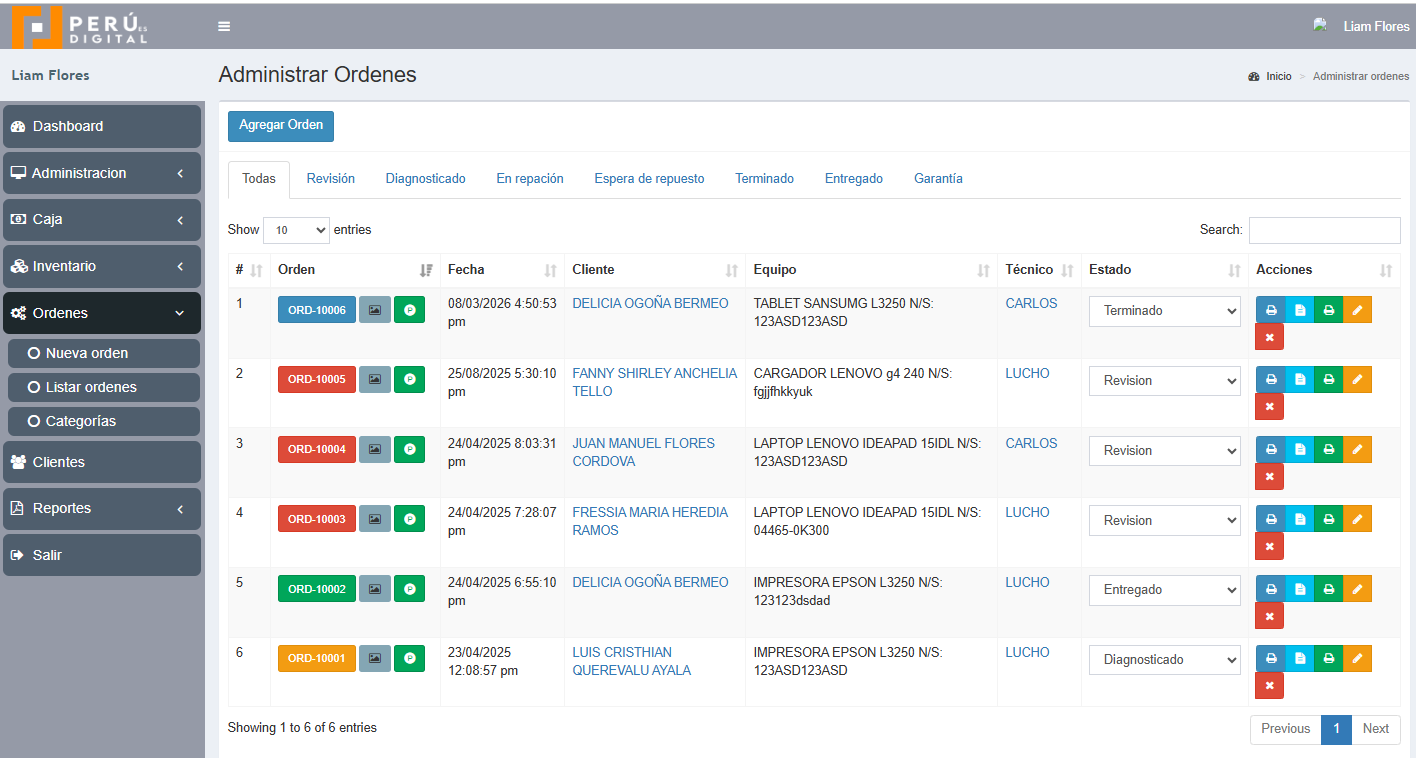Click the Inicio breadcrumb link
This screenshot has width=1416, height=758.
tap(1279, 76)
